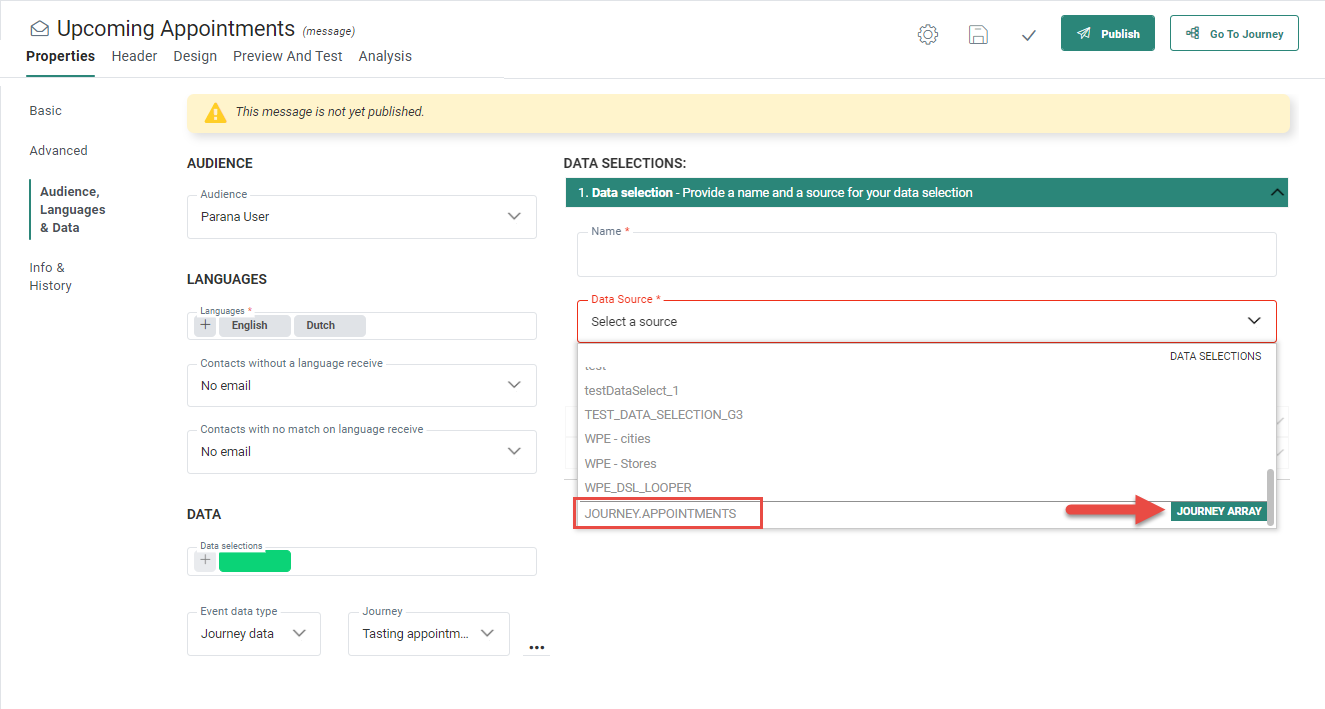The height and width of the screenshot is (709, 1325).
Task: Click the envelope icon beside message title
Action: pyautogui.click(x=40, y=29)
